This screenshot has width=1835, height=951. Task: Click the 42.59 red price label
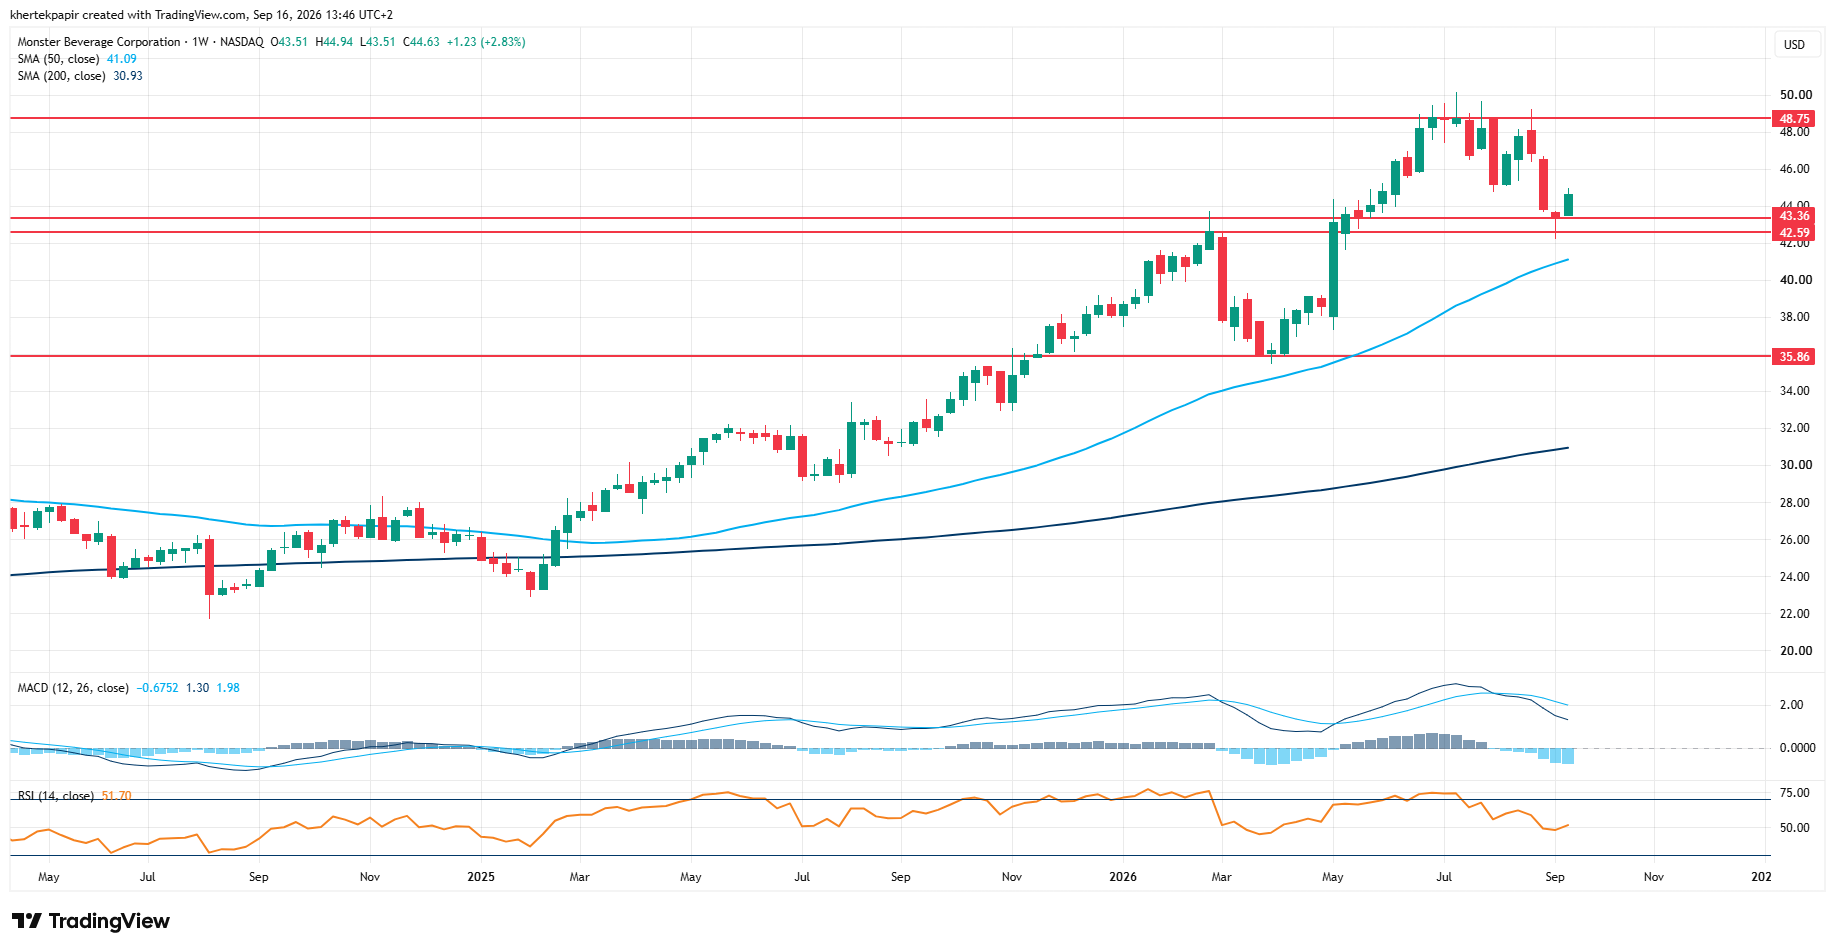[x=1794, y=233]
